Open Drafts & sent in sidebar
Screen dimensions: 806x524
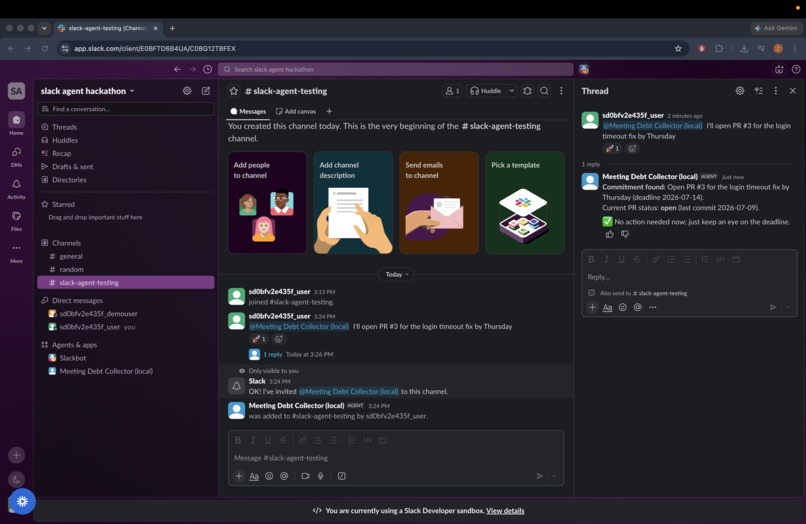coord(126,167)
